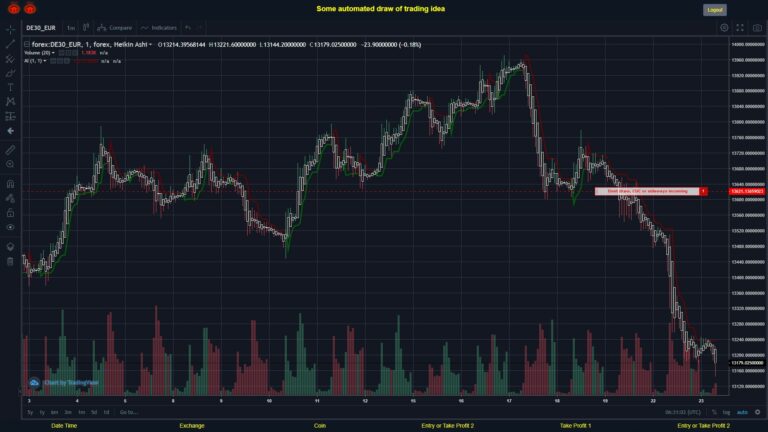Click the Date Time column header
The height and width of the screenshot is (432, 768).
pyautogui.click(x=64, y=426)
